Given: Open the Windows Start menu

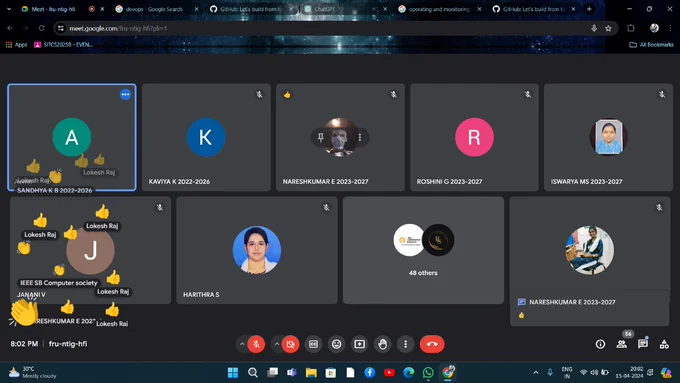Looking at the screenshot, I should pyautogui.click(x=233, y=373).
